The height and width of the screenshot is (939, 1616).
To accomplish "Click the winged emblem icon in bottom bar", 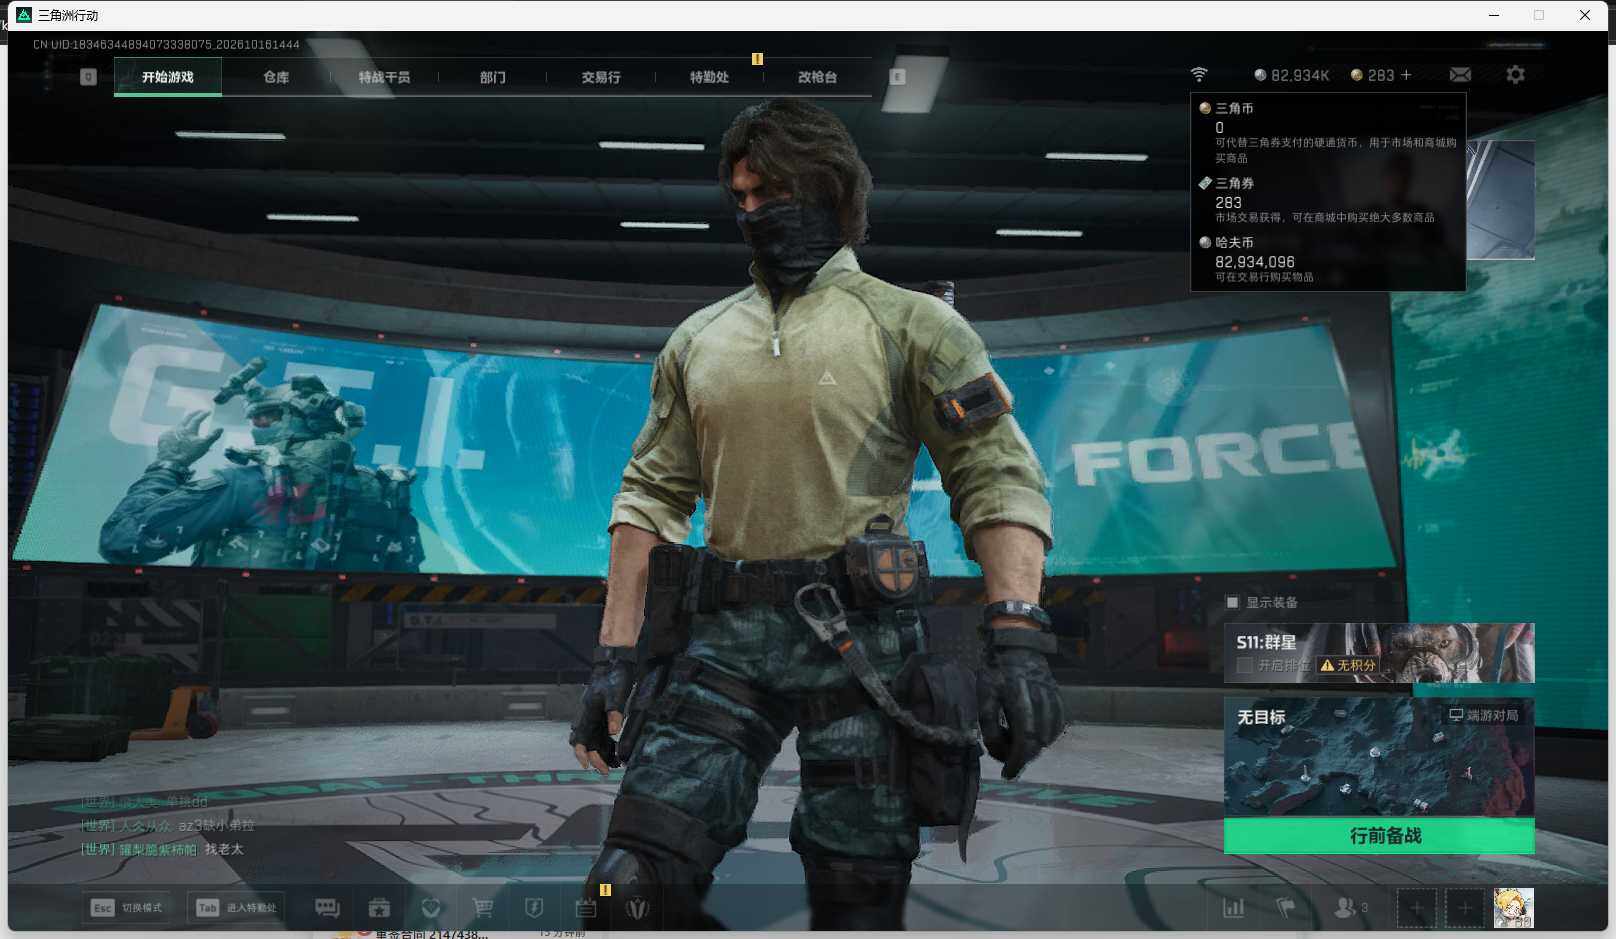I will [x=638, y=908].
